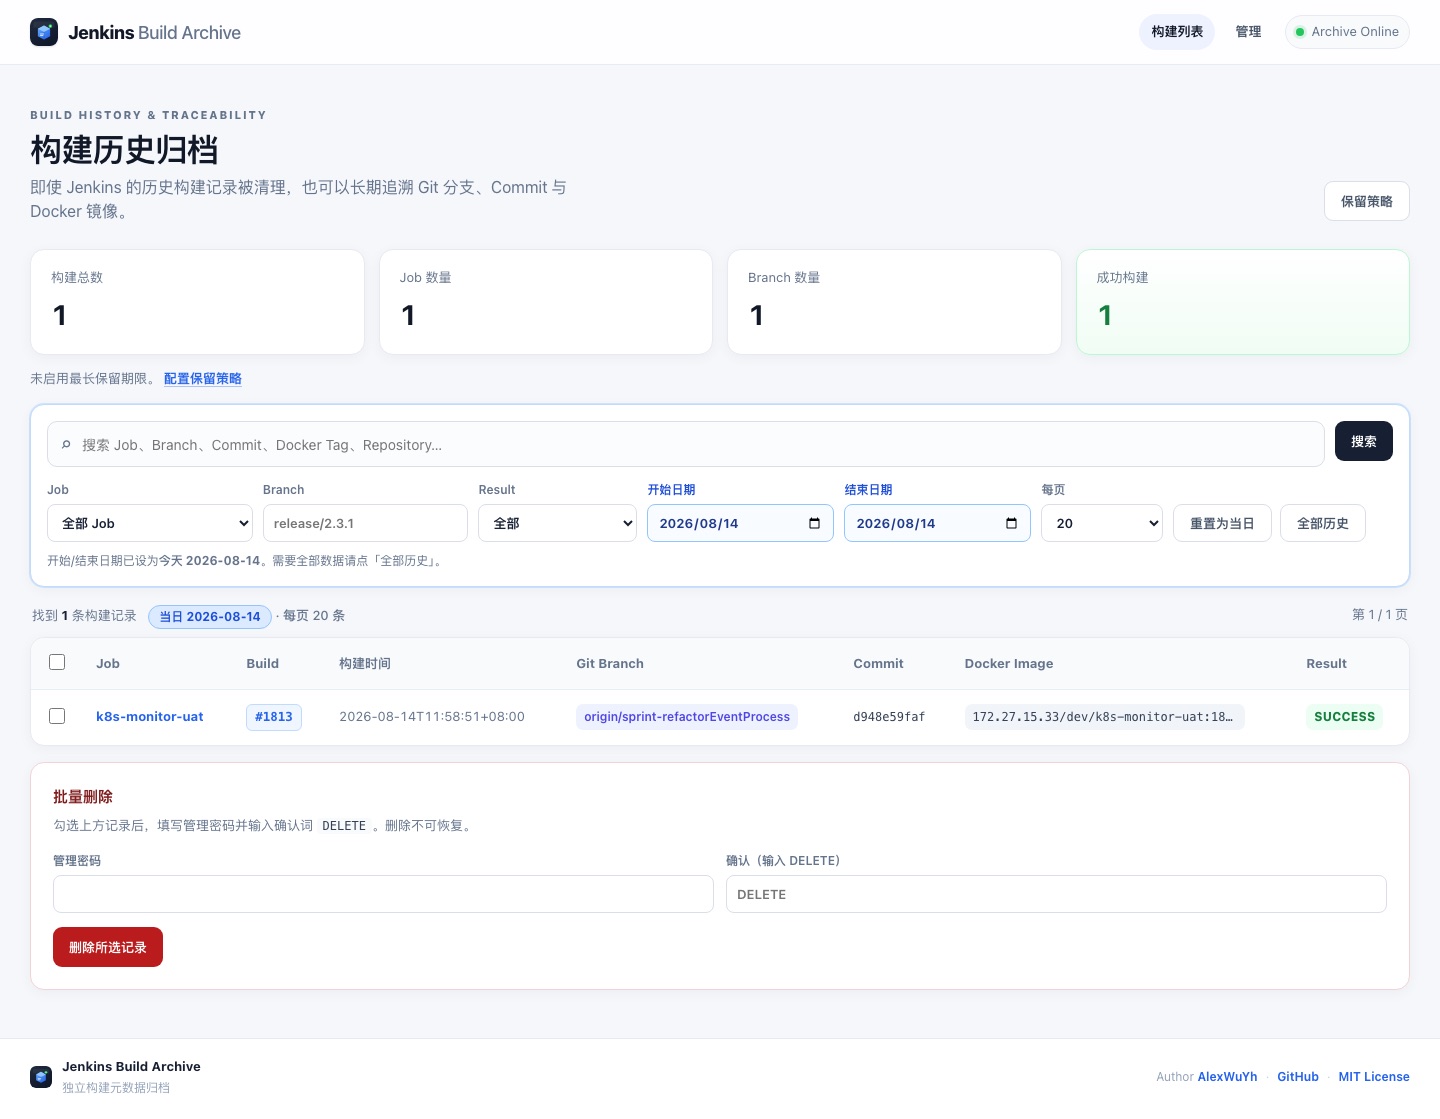Click the origin/sprint-refactorEventProcess branch tag
Viewport: 1440px width, 1119px height.
click(687, 717)
